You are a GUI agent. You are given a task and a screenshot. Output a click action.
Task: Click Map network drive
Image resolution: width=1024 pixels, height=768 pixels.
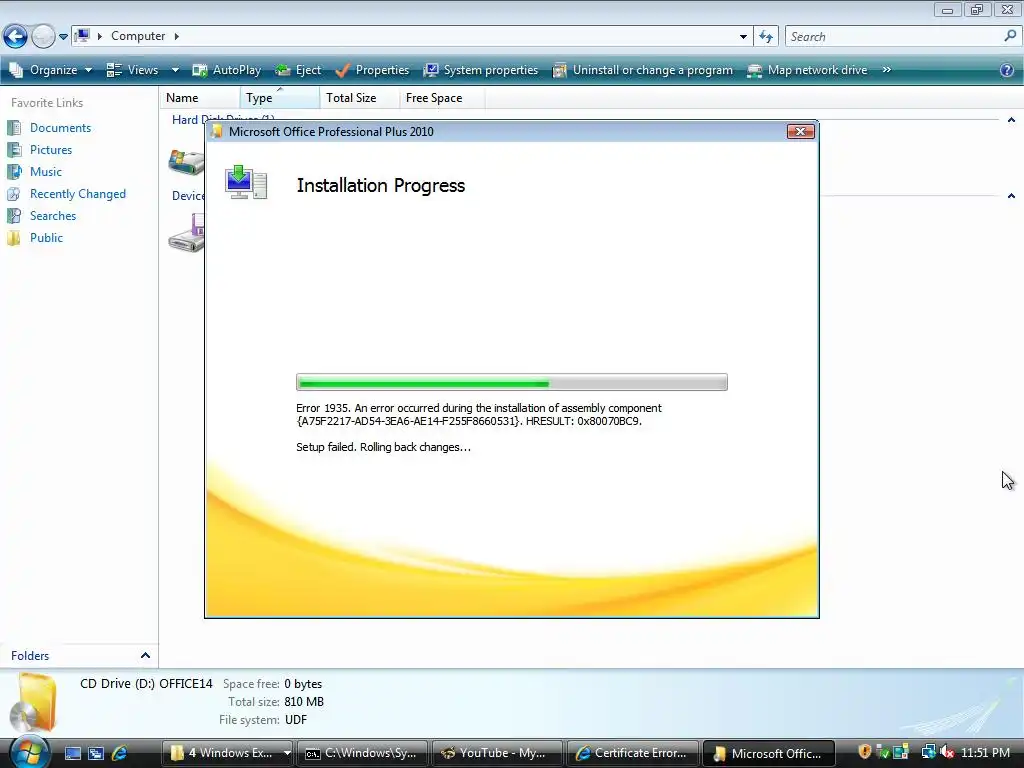click(x=807, y=70)
